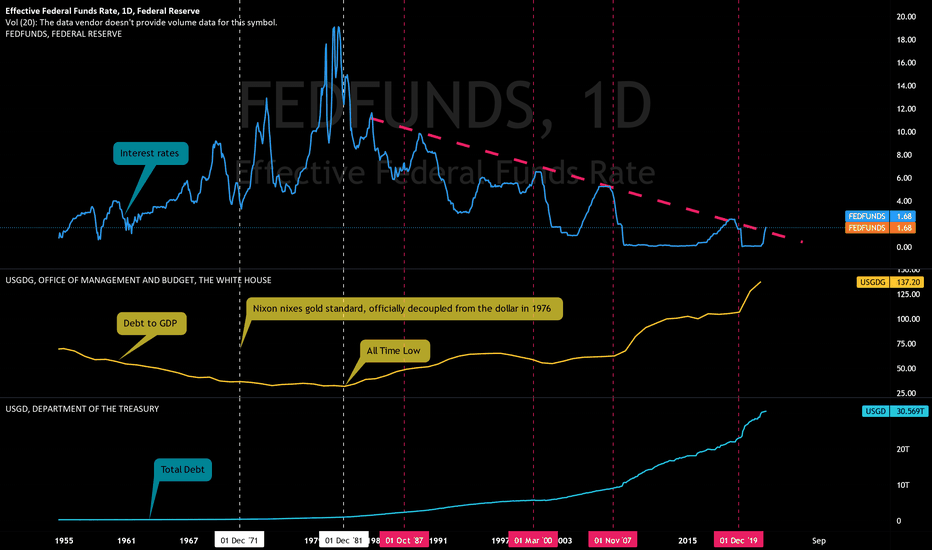Click the '01 Nov '07' date marker

613,540
